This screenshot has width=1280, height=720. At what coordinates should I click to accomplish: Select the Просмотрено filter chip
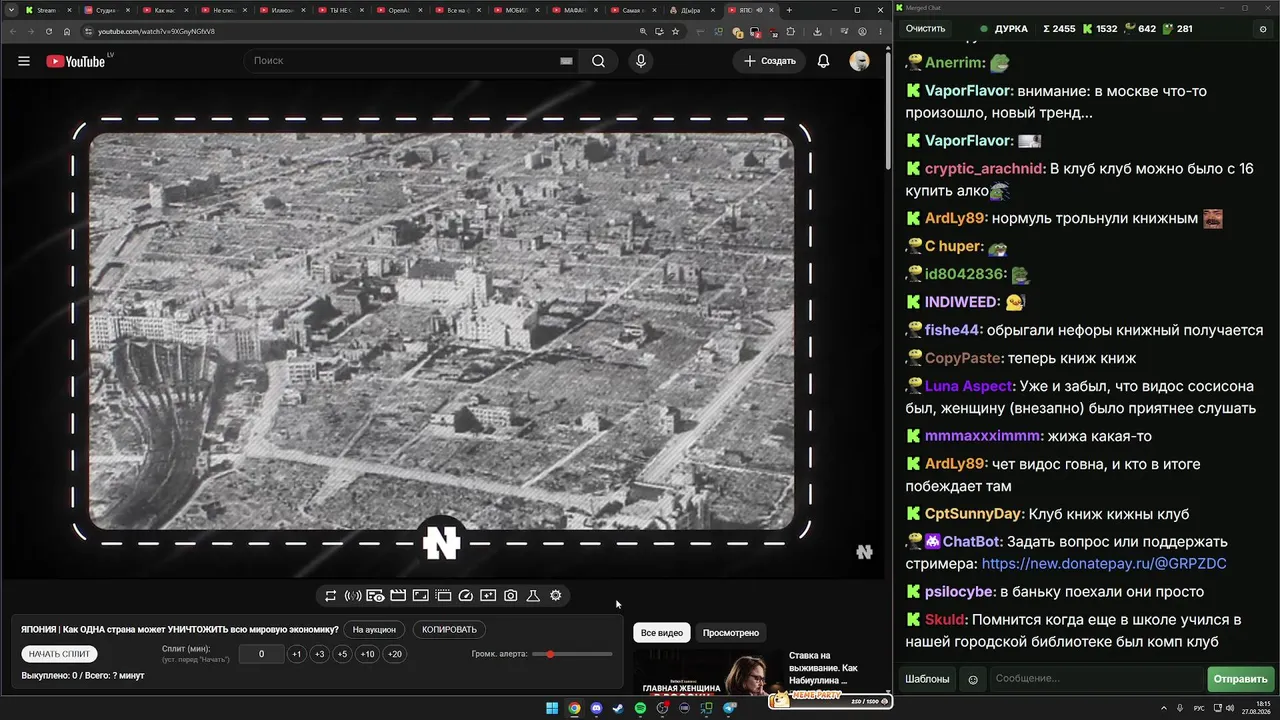pos(731,633)
